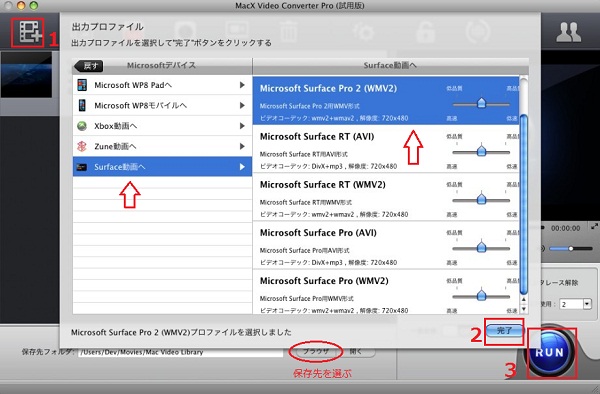Click the 00:00:00 preview time display

point(565,228)
